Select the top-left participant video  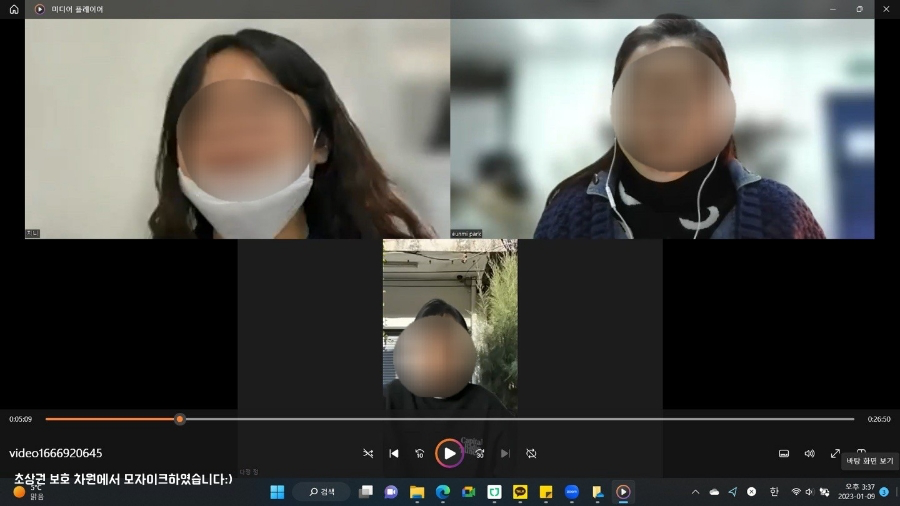pyautogui.click(x=237, y=129)
